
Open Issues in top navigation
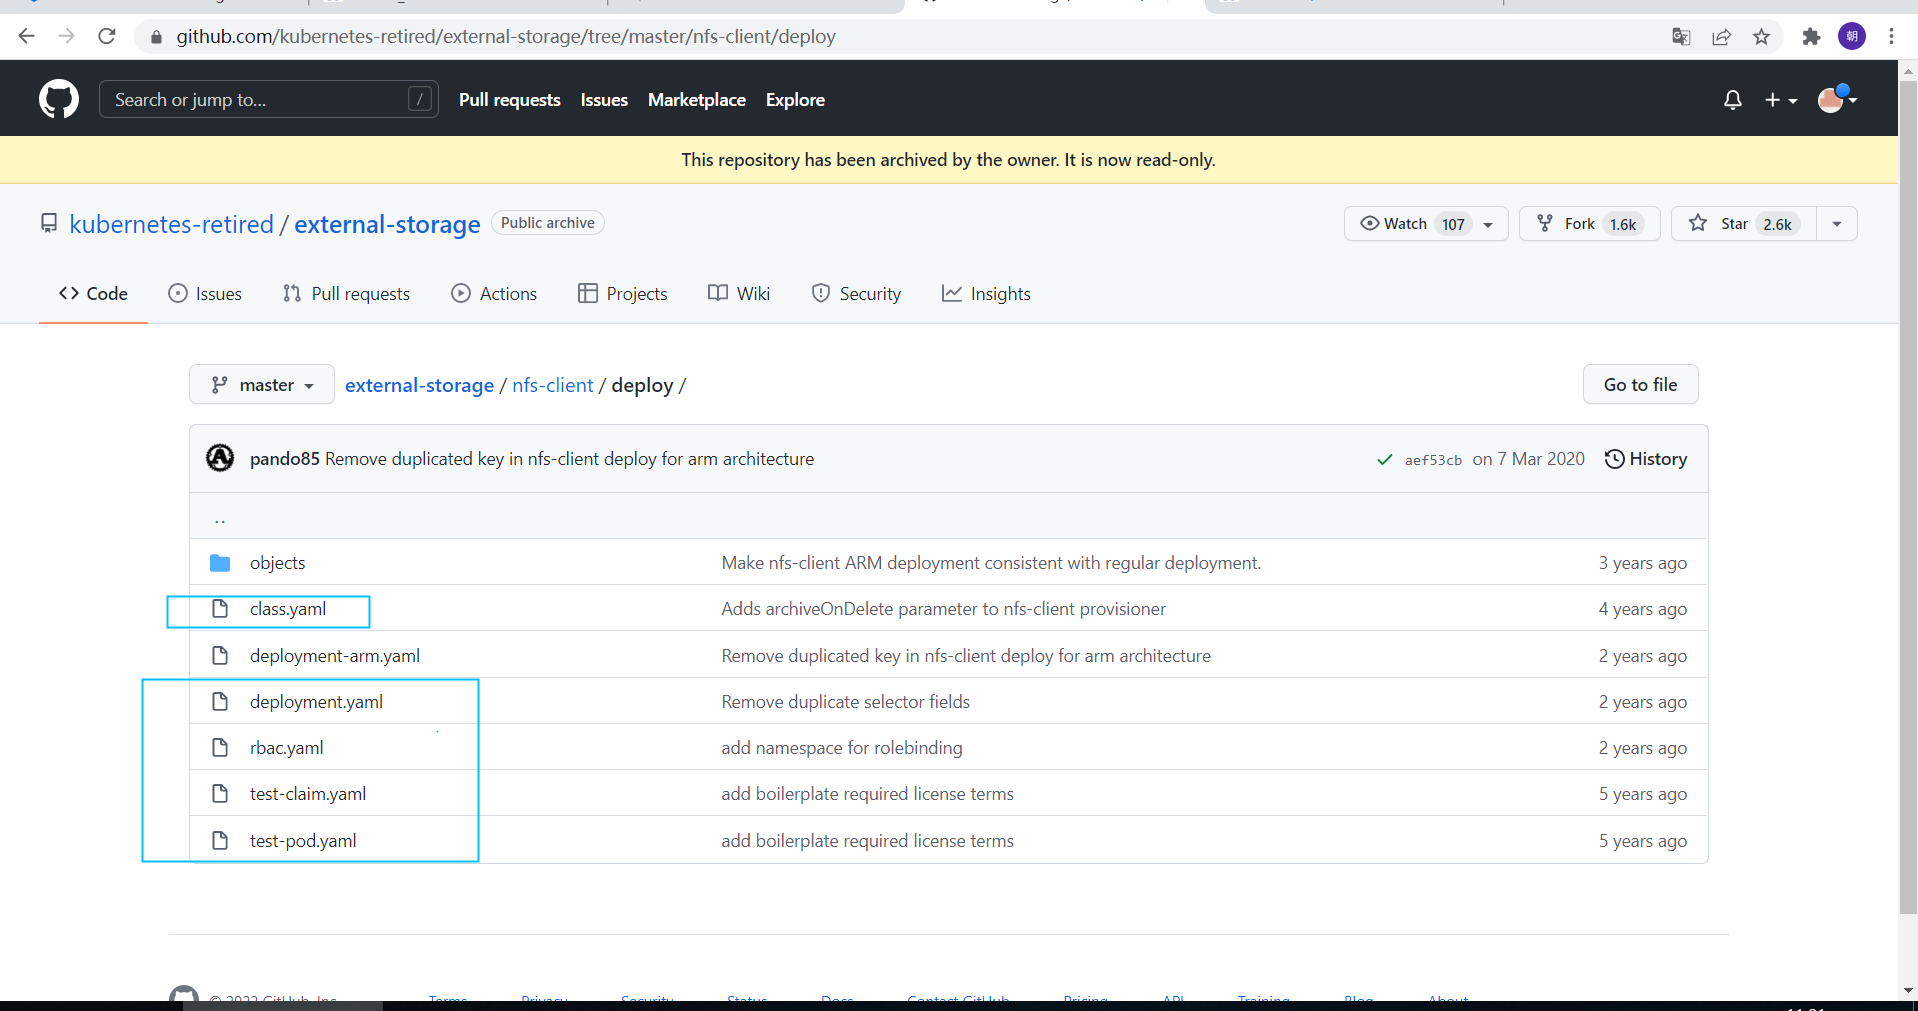(x=604, y=100)
